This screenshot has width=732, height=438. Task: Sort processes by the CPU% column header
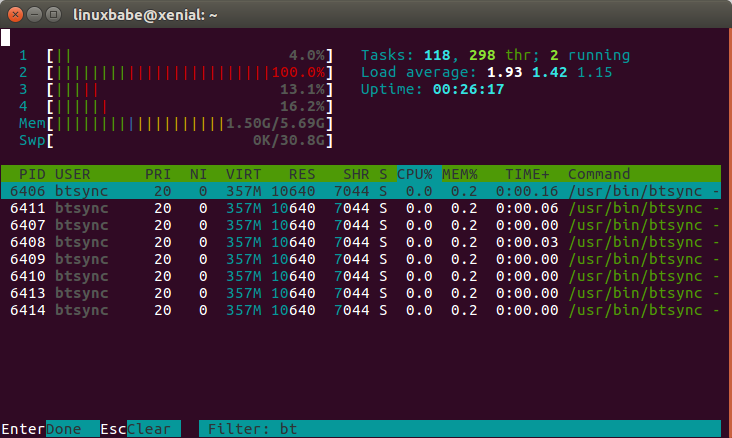click(x=415, y=174)
